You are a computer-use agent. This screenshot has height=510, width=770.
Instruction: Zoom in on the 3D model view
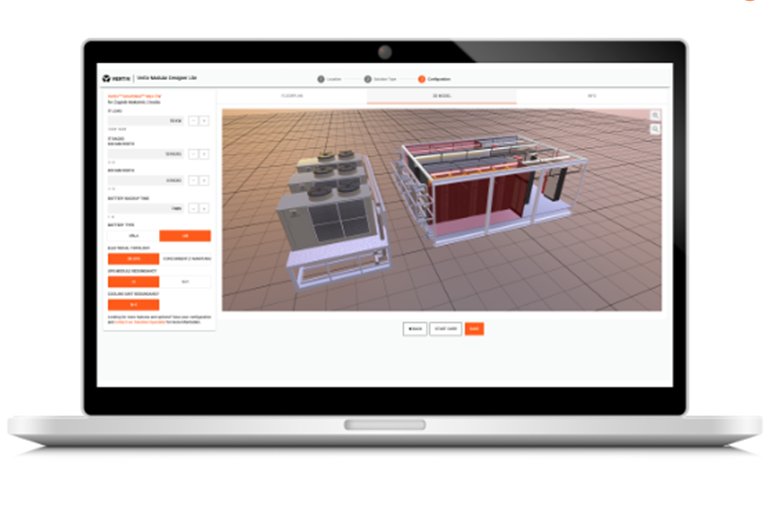click(x=655, y=116)
